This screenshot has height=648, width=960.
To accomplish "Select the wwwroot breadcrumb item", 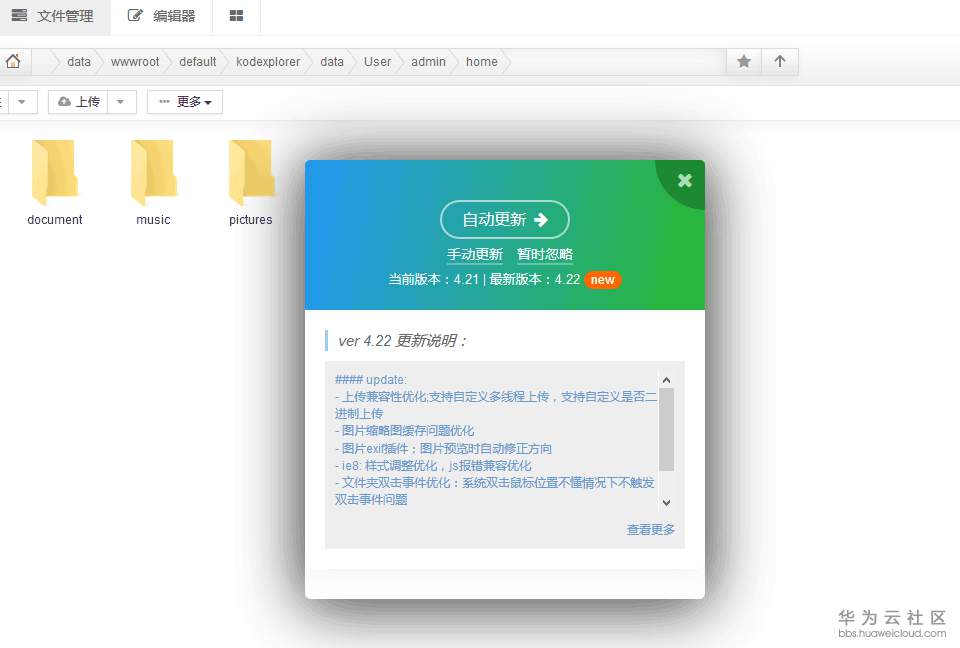I will [135, 61].
